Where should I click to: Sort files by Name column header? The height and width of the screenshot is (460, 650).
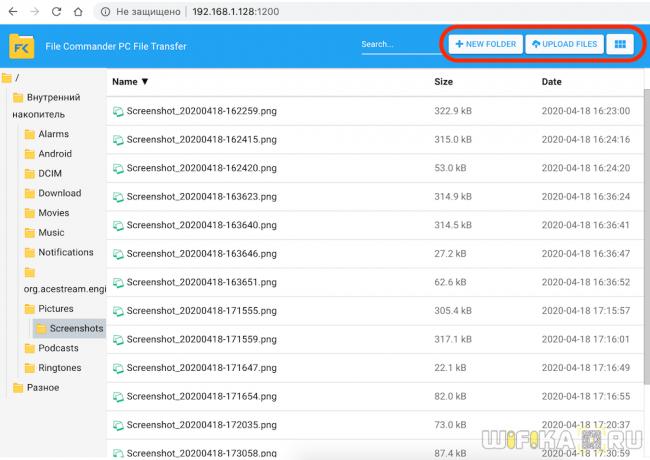pyautogui.click(x=129, y=82)
